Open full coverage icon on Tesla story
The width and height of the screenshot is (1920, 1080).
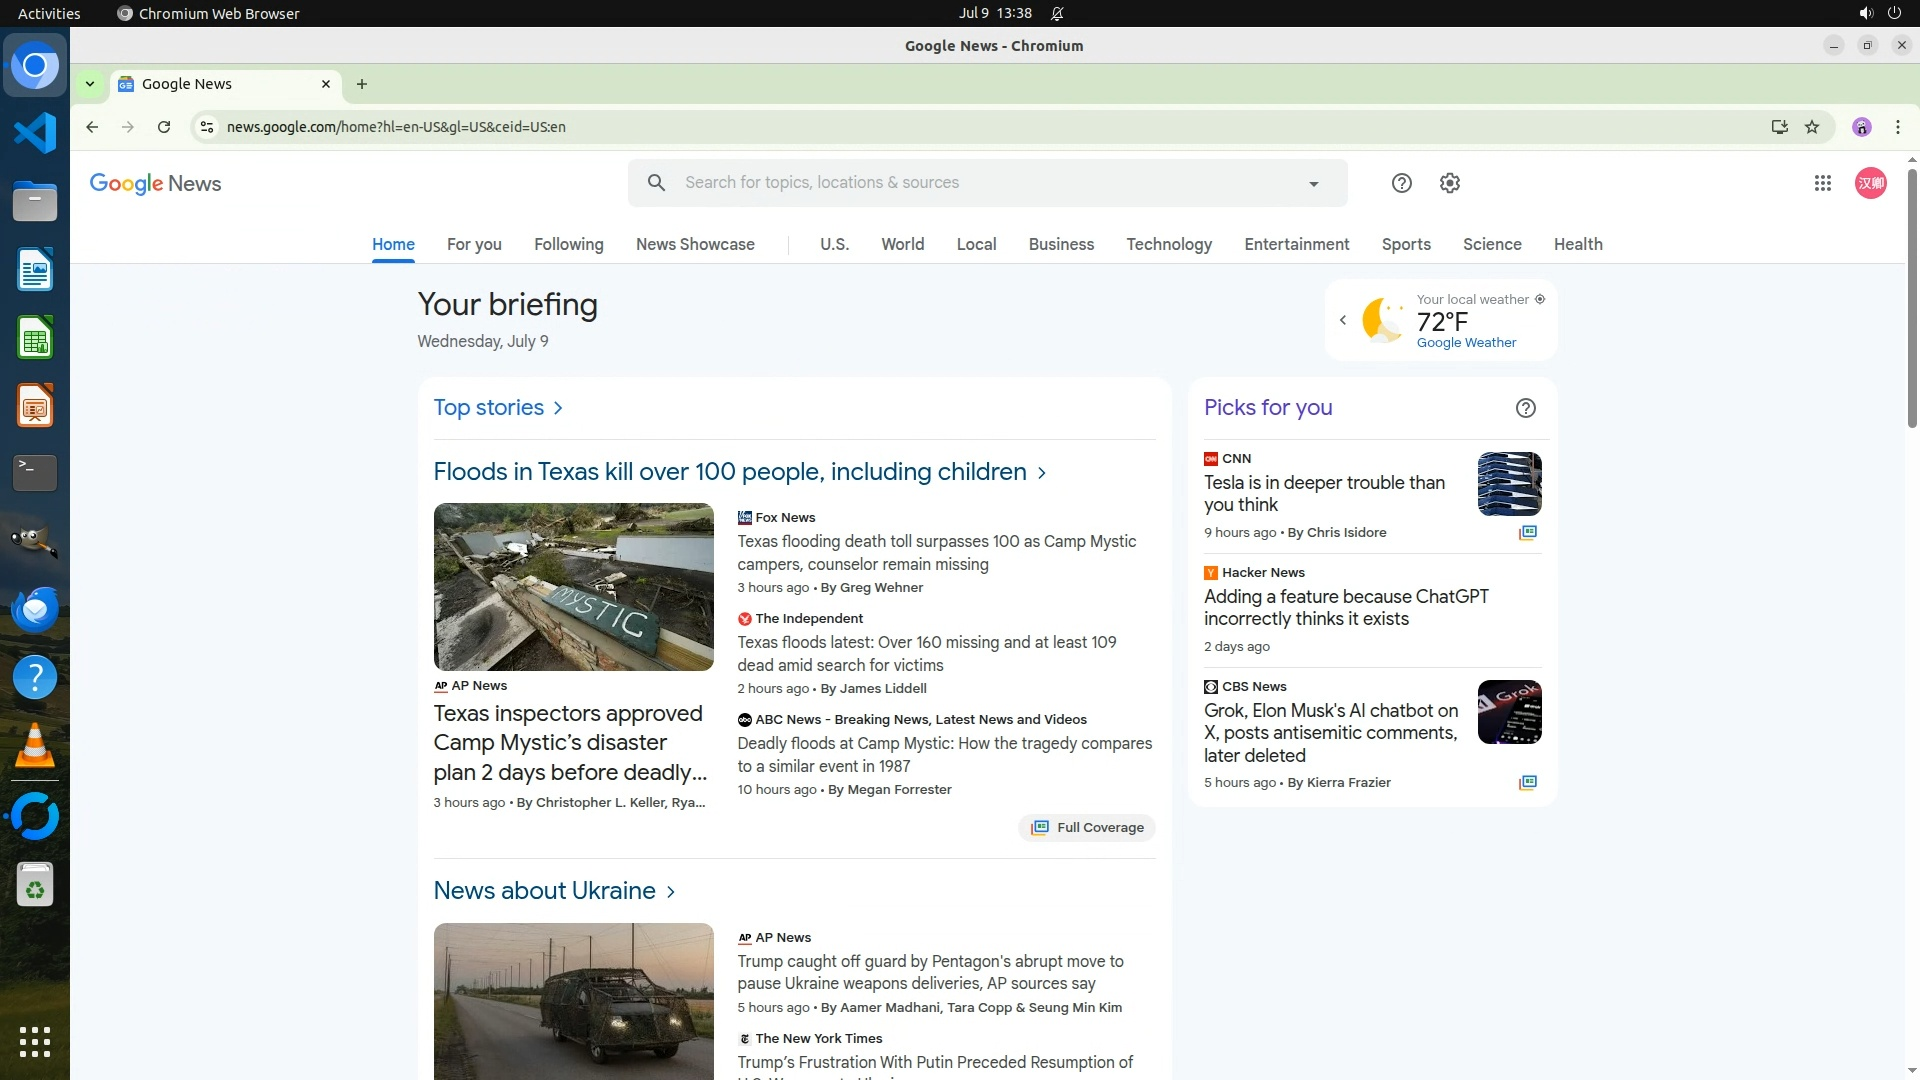pyautogui.click(x=1527, y=533)
